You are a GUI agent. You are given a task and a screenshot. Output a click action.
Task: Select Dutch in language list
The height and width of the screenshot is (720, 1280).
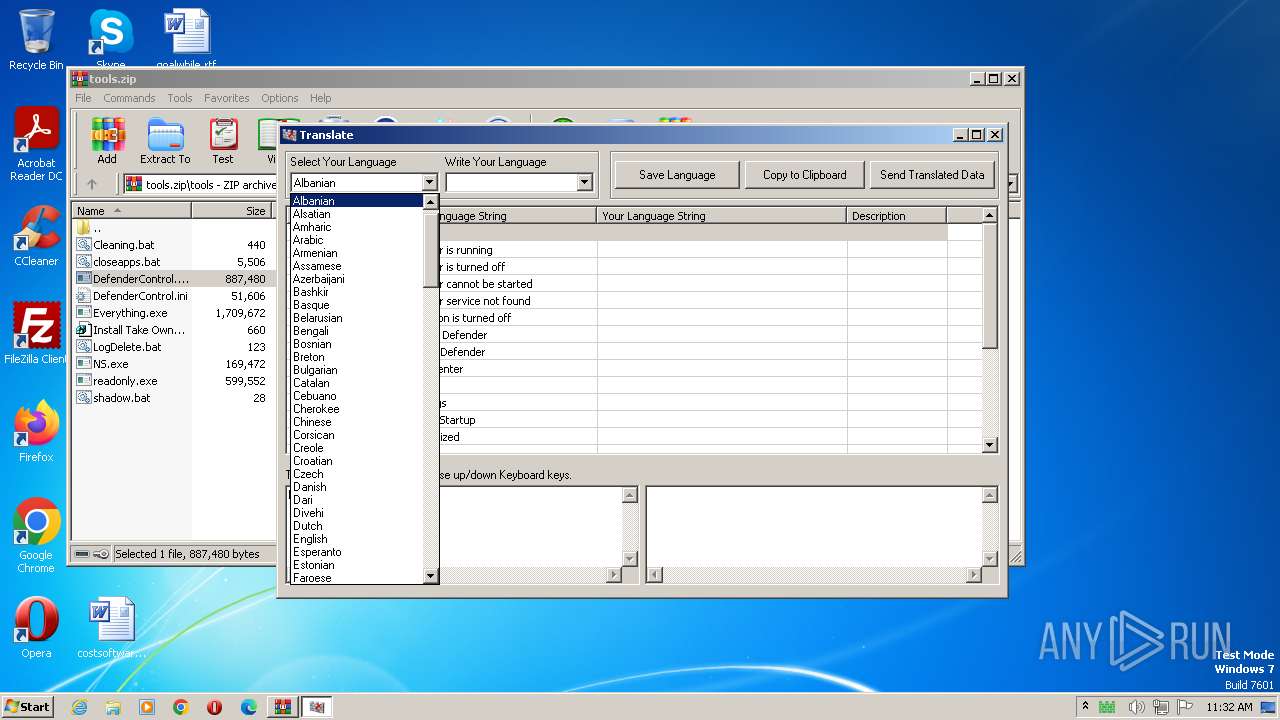point(357,526)
